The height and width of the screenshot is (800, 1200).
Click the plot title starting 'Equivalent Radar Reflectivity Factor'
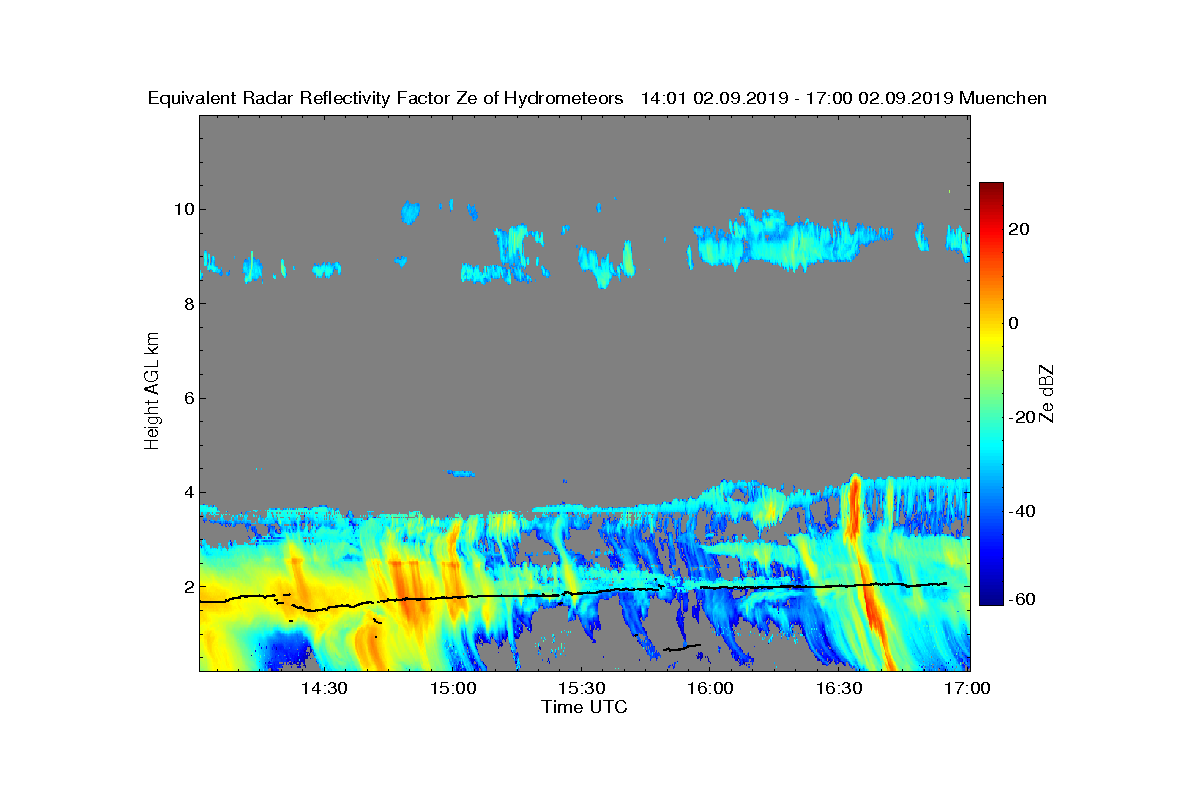point(597,98)
